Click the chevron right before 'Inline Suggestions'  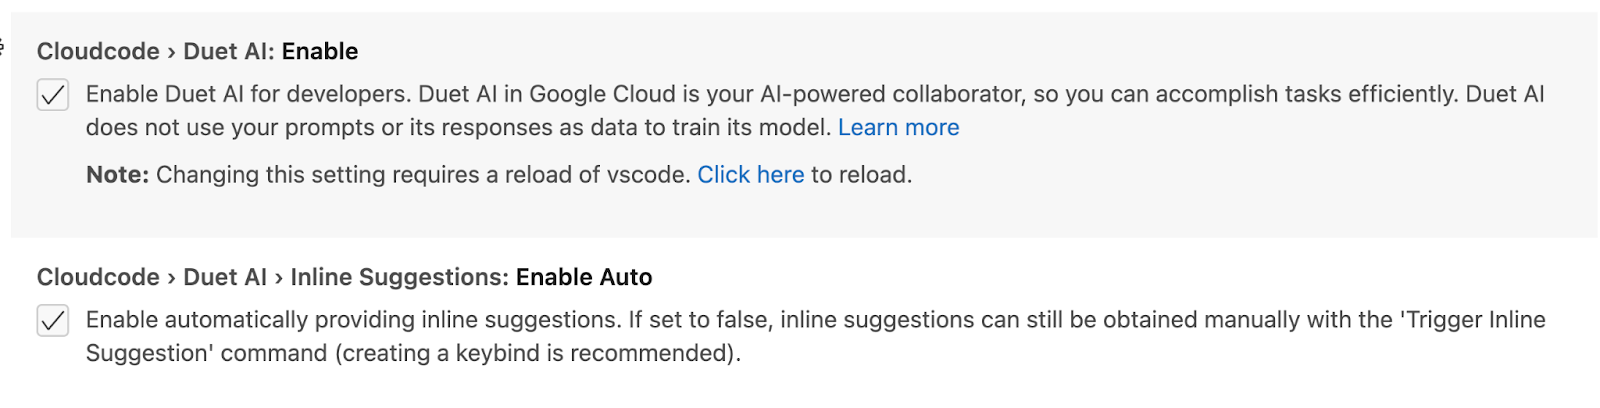(279, 278)
